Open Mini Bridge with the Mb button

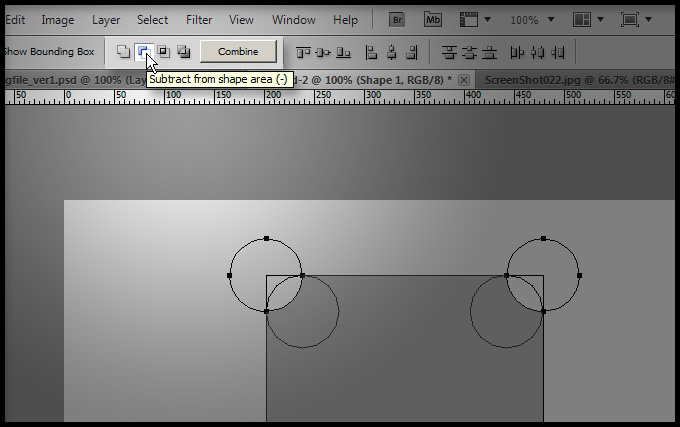pos(433,19)
